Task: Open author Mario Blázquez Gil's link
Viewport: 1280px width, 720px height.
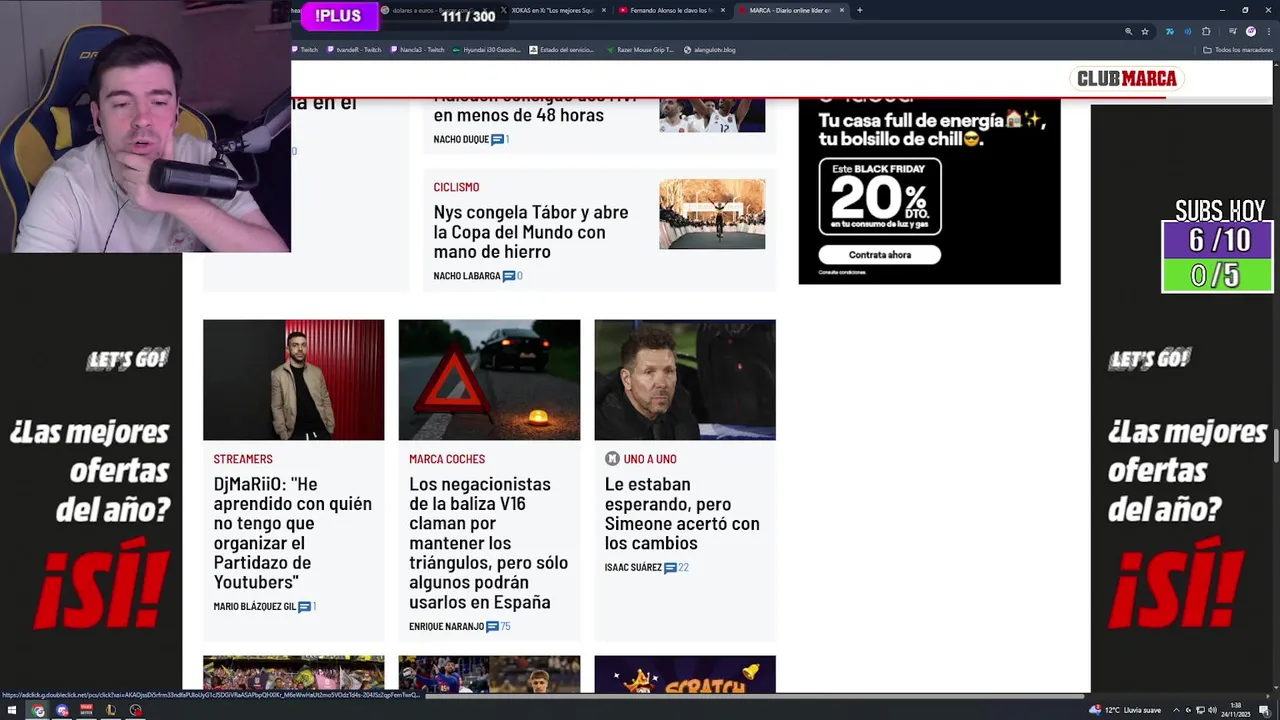Action: pyautogui.click(x=254, y=607)
